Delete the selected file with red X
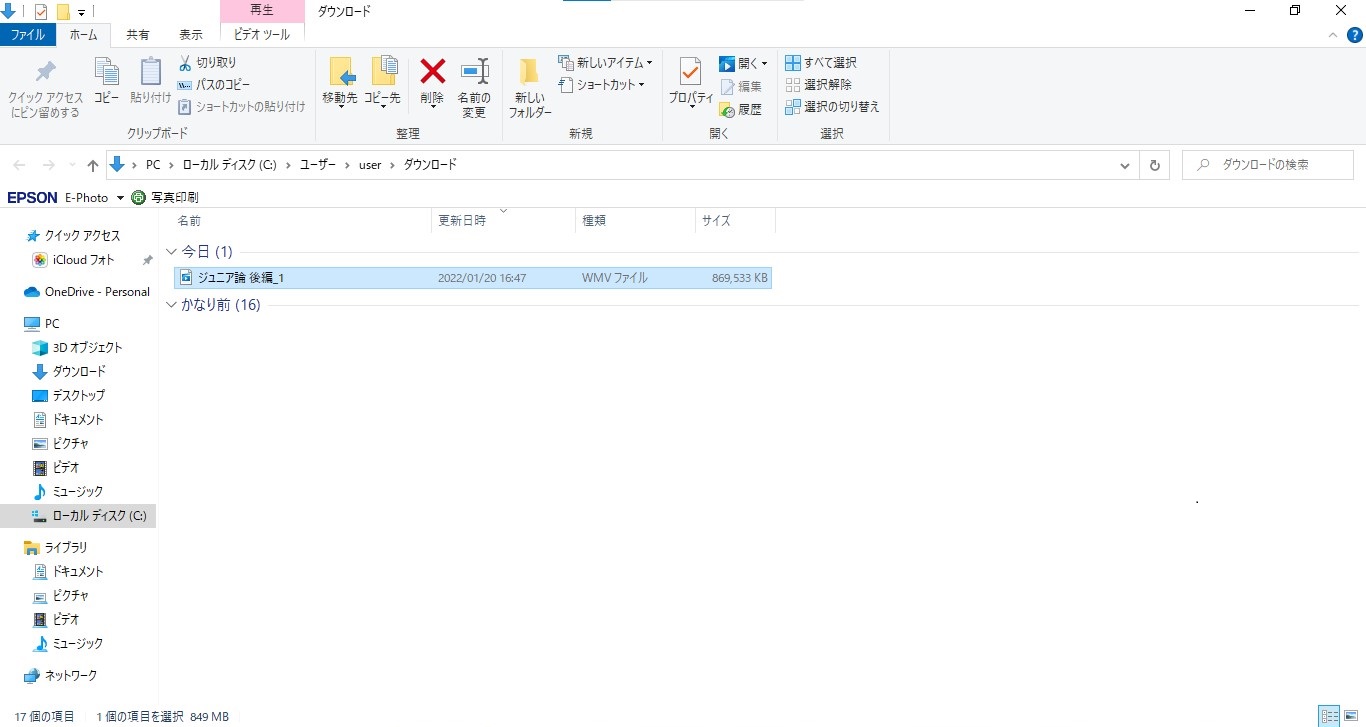Viewport: 1366px width, 727px height. pos(432,82)
